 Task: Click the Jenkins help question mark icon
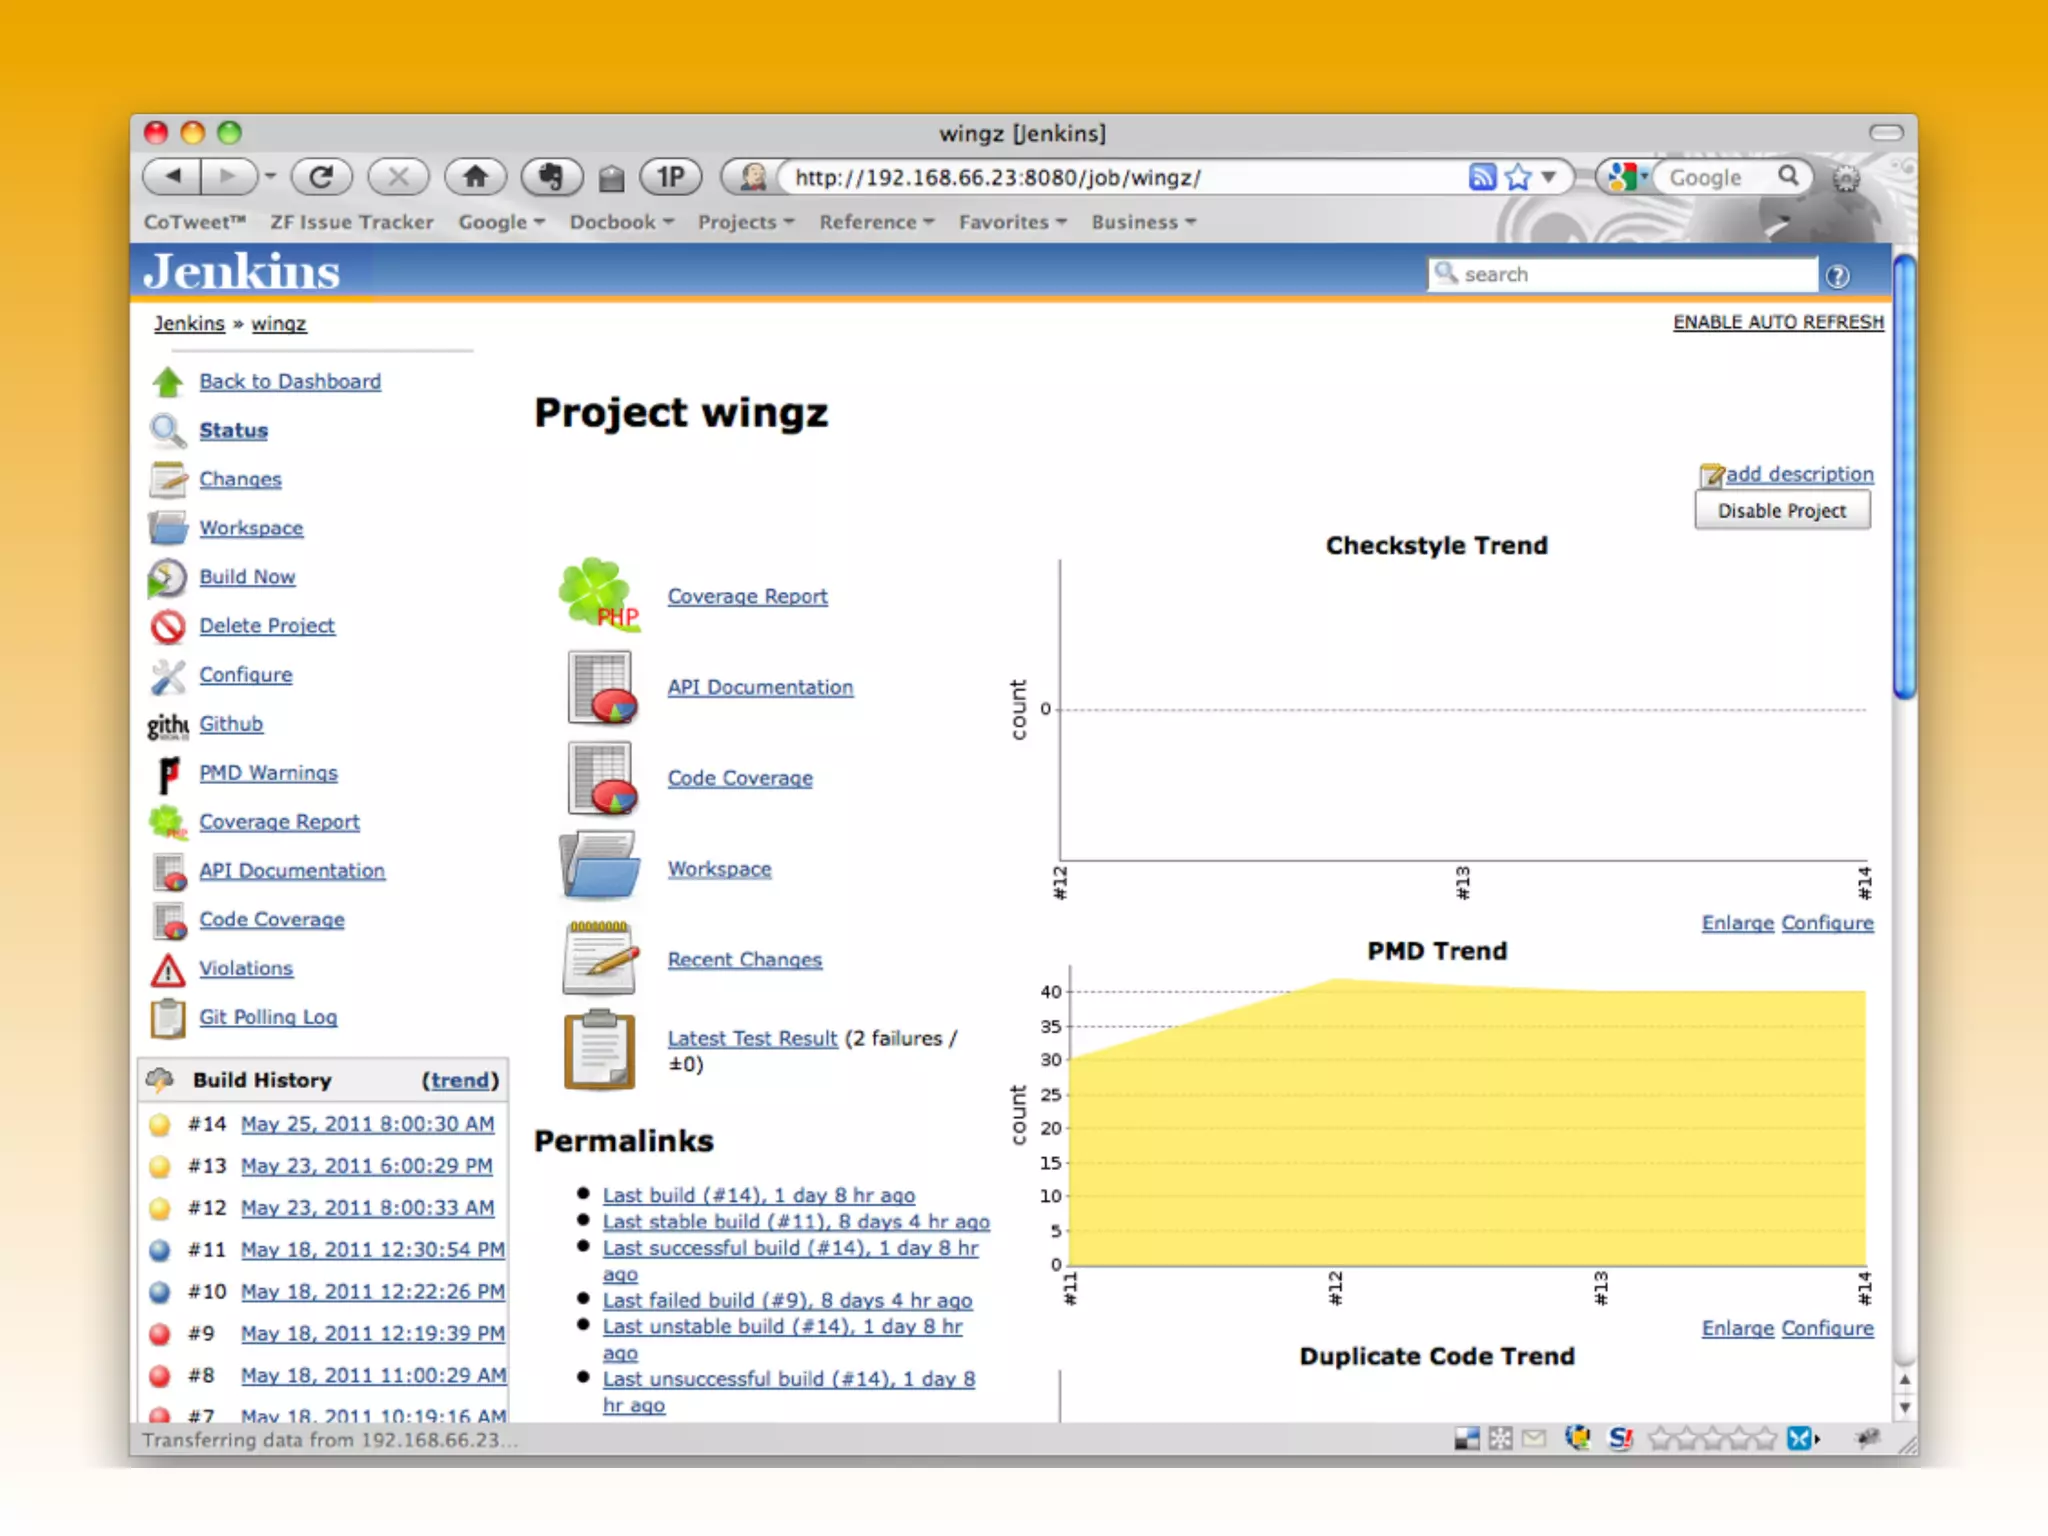coord(1837,276)
